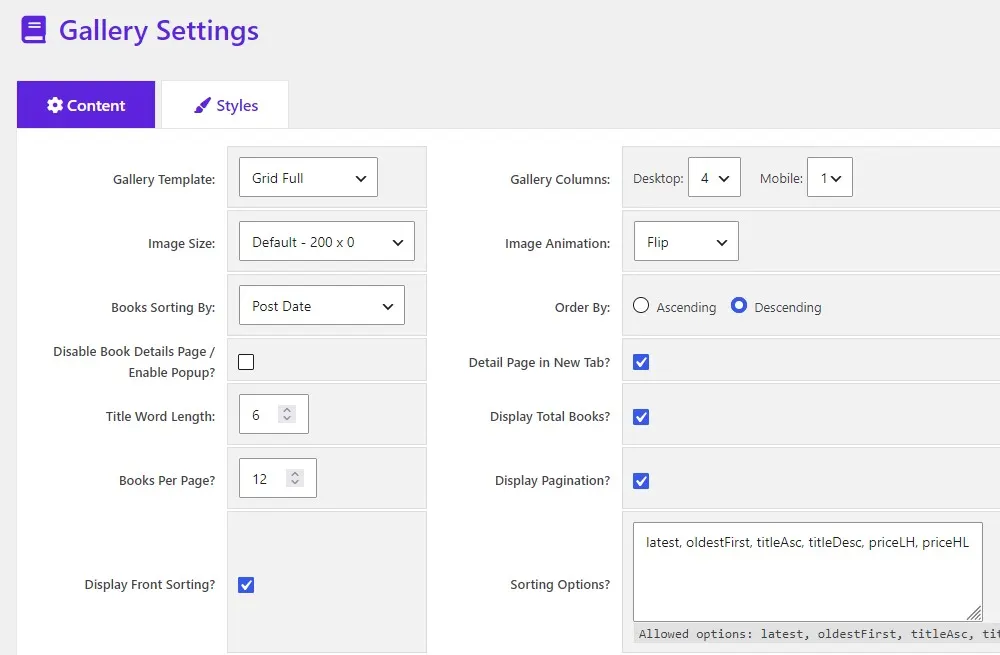The width and height of the screenshot is (1000, 655).
Task: Click the Gallery Template label
Action: [x=164, y=179]
